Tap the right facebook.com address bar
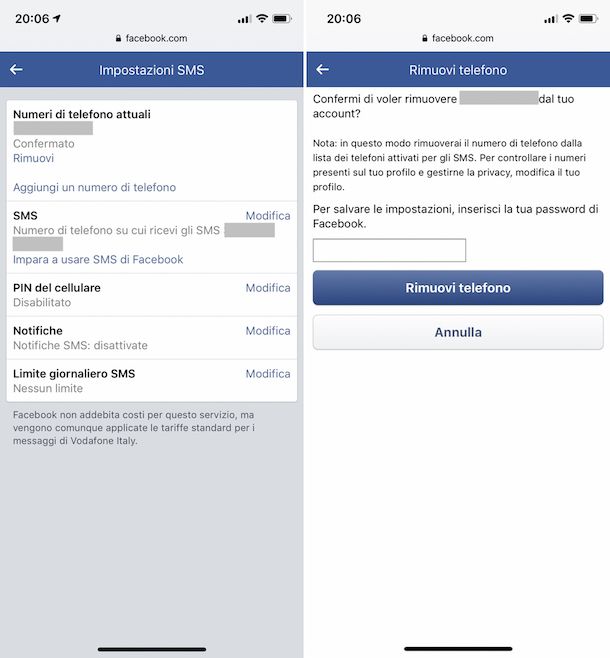 point(458,38)
